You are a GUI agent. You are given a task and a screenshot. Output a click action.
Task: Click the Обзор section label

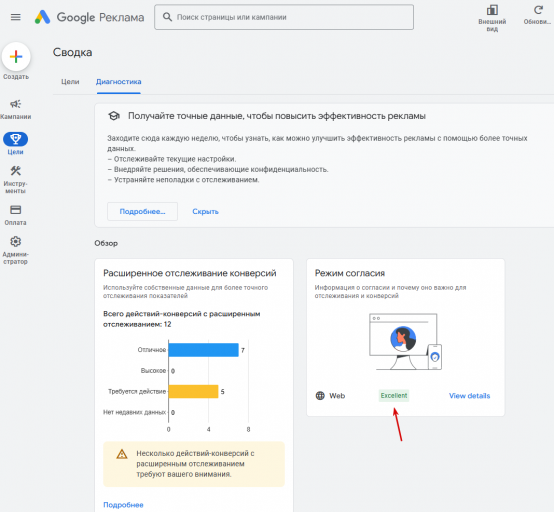(x=106, y=243)
